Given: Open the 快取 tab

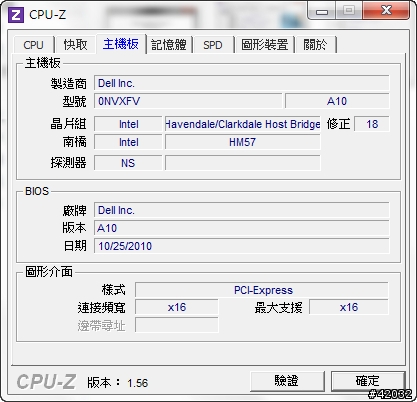Looking at the screenshot, I should 75,45.
